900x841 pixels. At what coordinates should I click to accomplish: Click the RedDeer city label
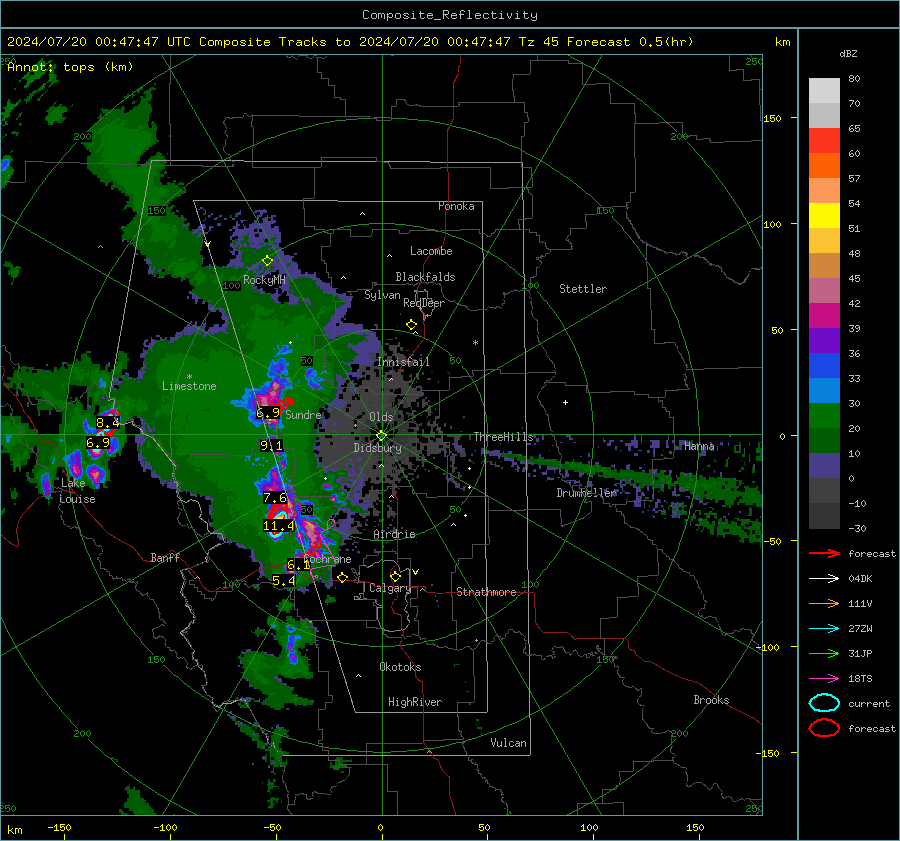424,303
